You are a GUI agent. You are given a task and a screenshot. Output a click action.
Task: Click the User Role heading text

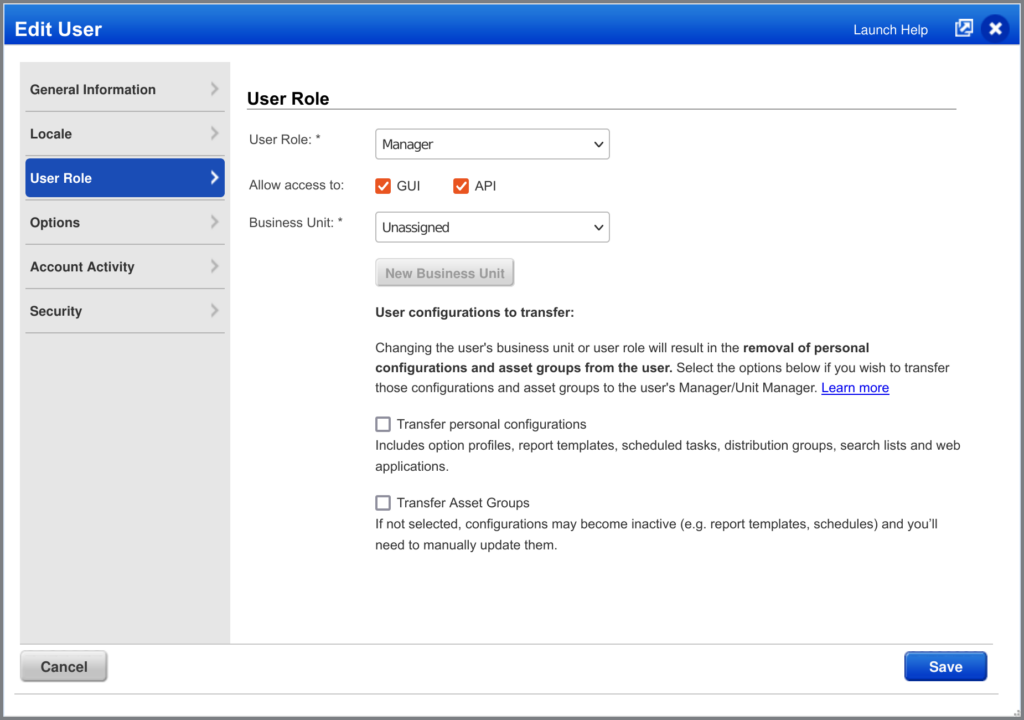[x=288, y=99]
